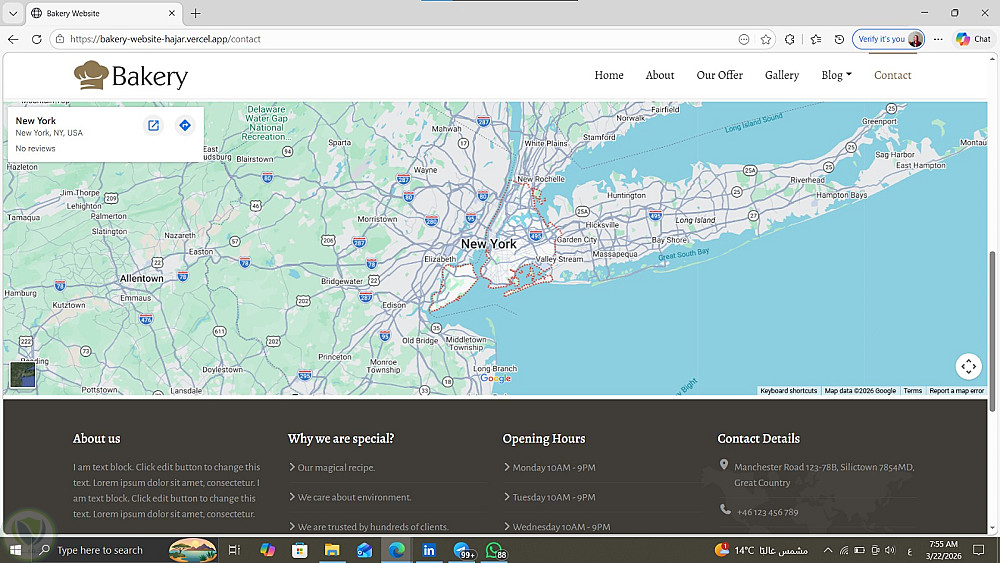
Task: Open File Explorer from taskbar
Action: (332, 550)
